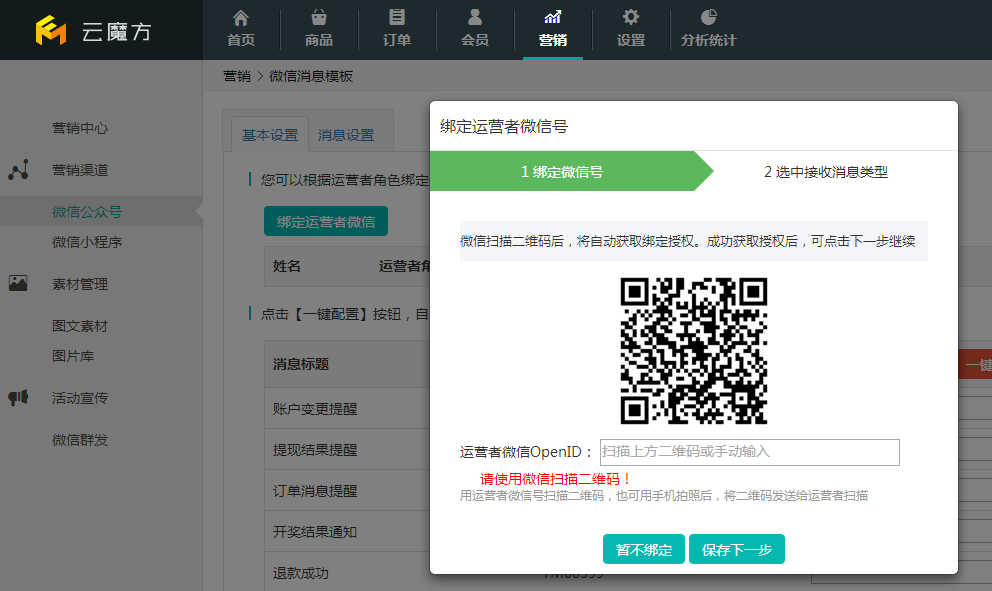
Task: Open 微信小程序 in the sidebar
Action: tap(87, 242)
